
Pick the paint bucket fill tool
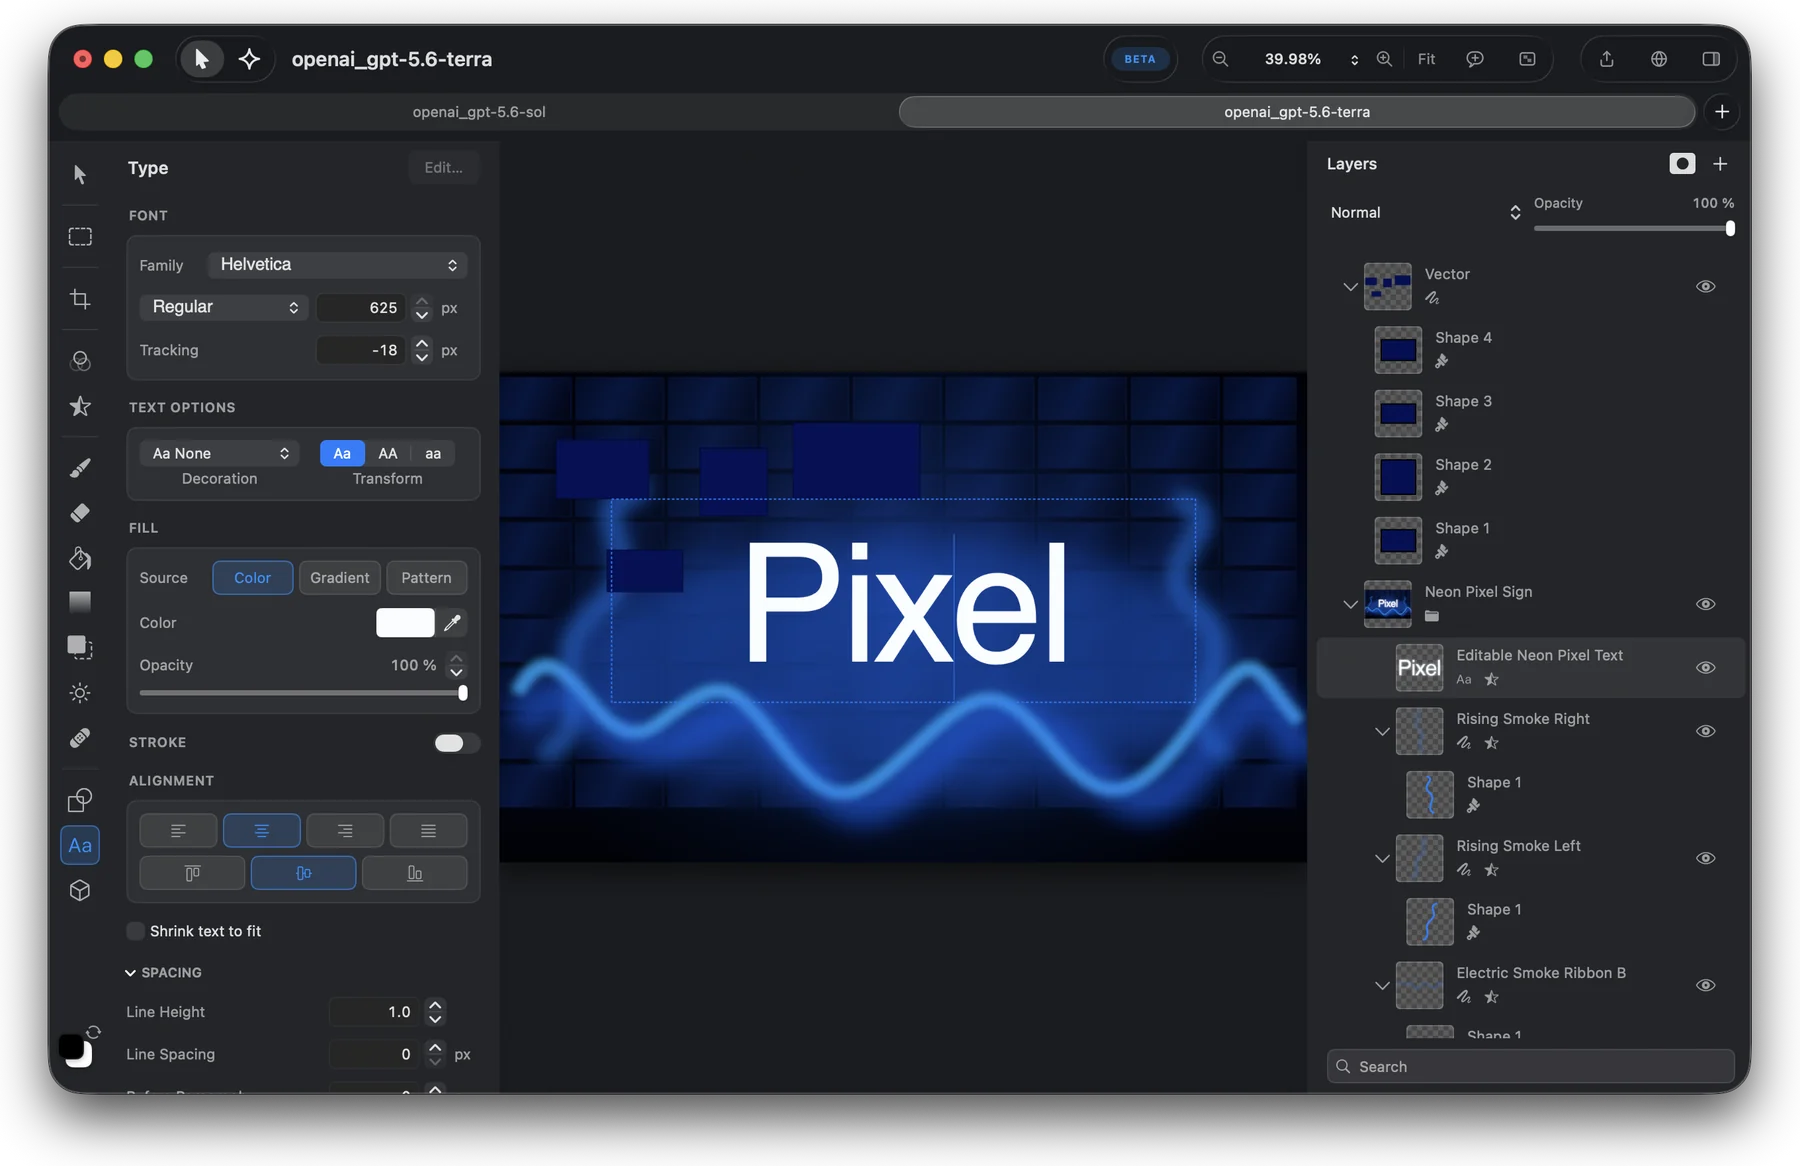click(80, 557)
